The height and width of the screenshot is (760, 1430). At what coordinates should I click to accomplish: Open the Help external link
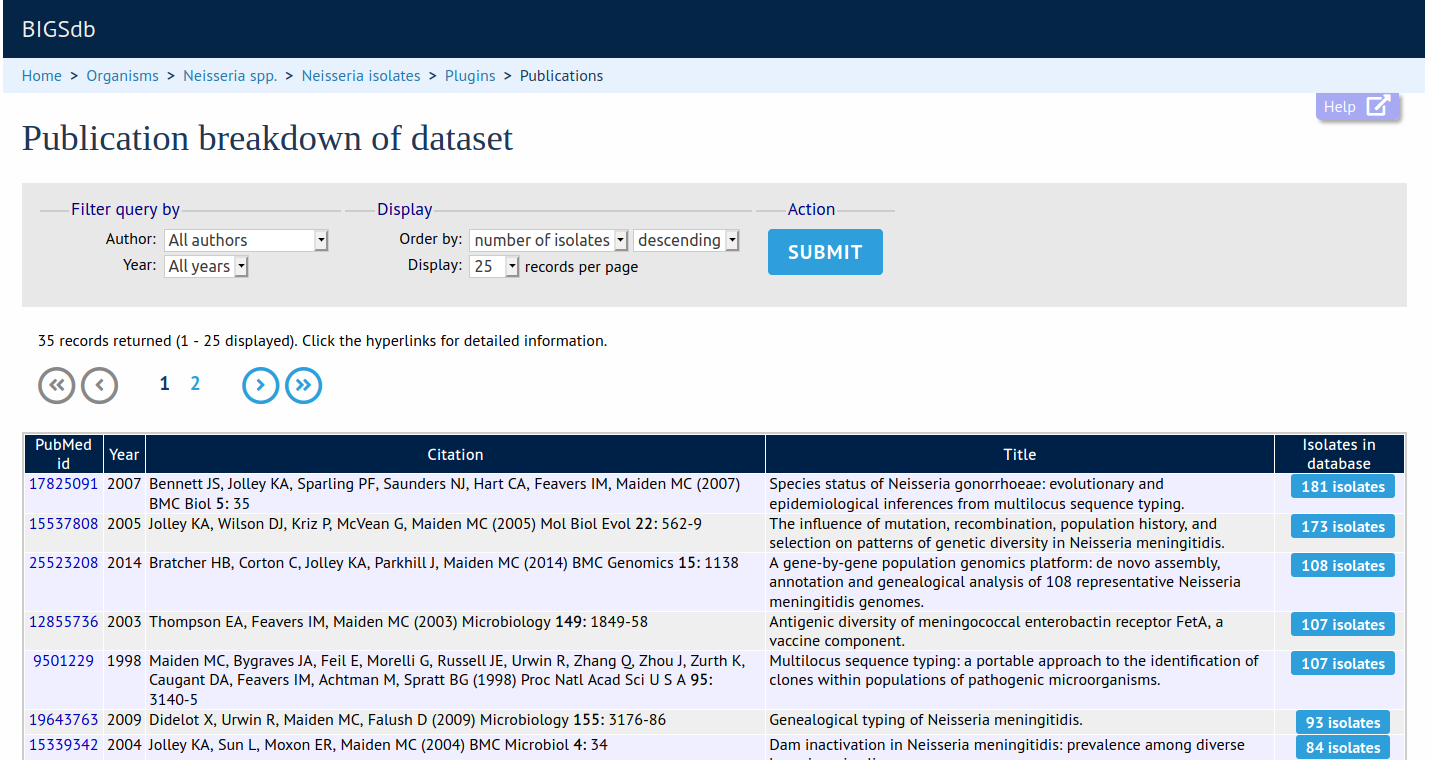(1357, 107)
